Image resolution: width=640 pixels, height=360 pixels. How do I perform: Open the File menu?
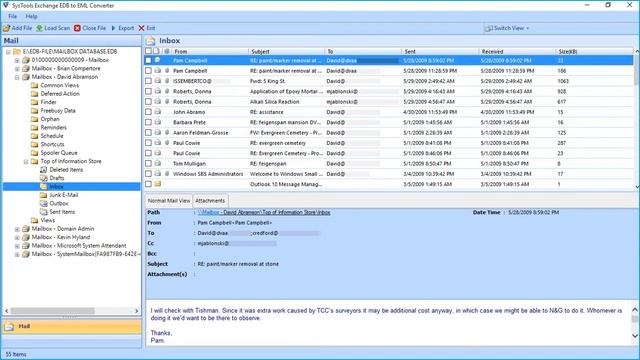point(13,16)
